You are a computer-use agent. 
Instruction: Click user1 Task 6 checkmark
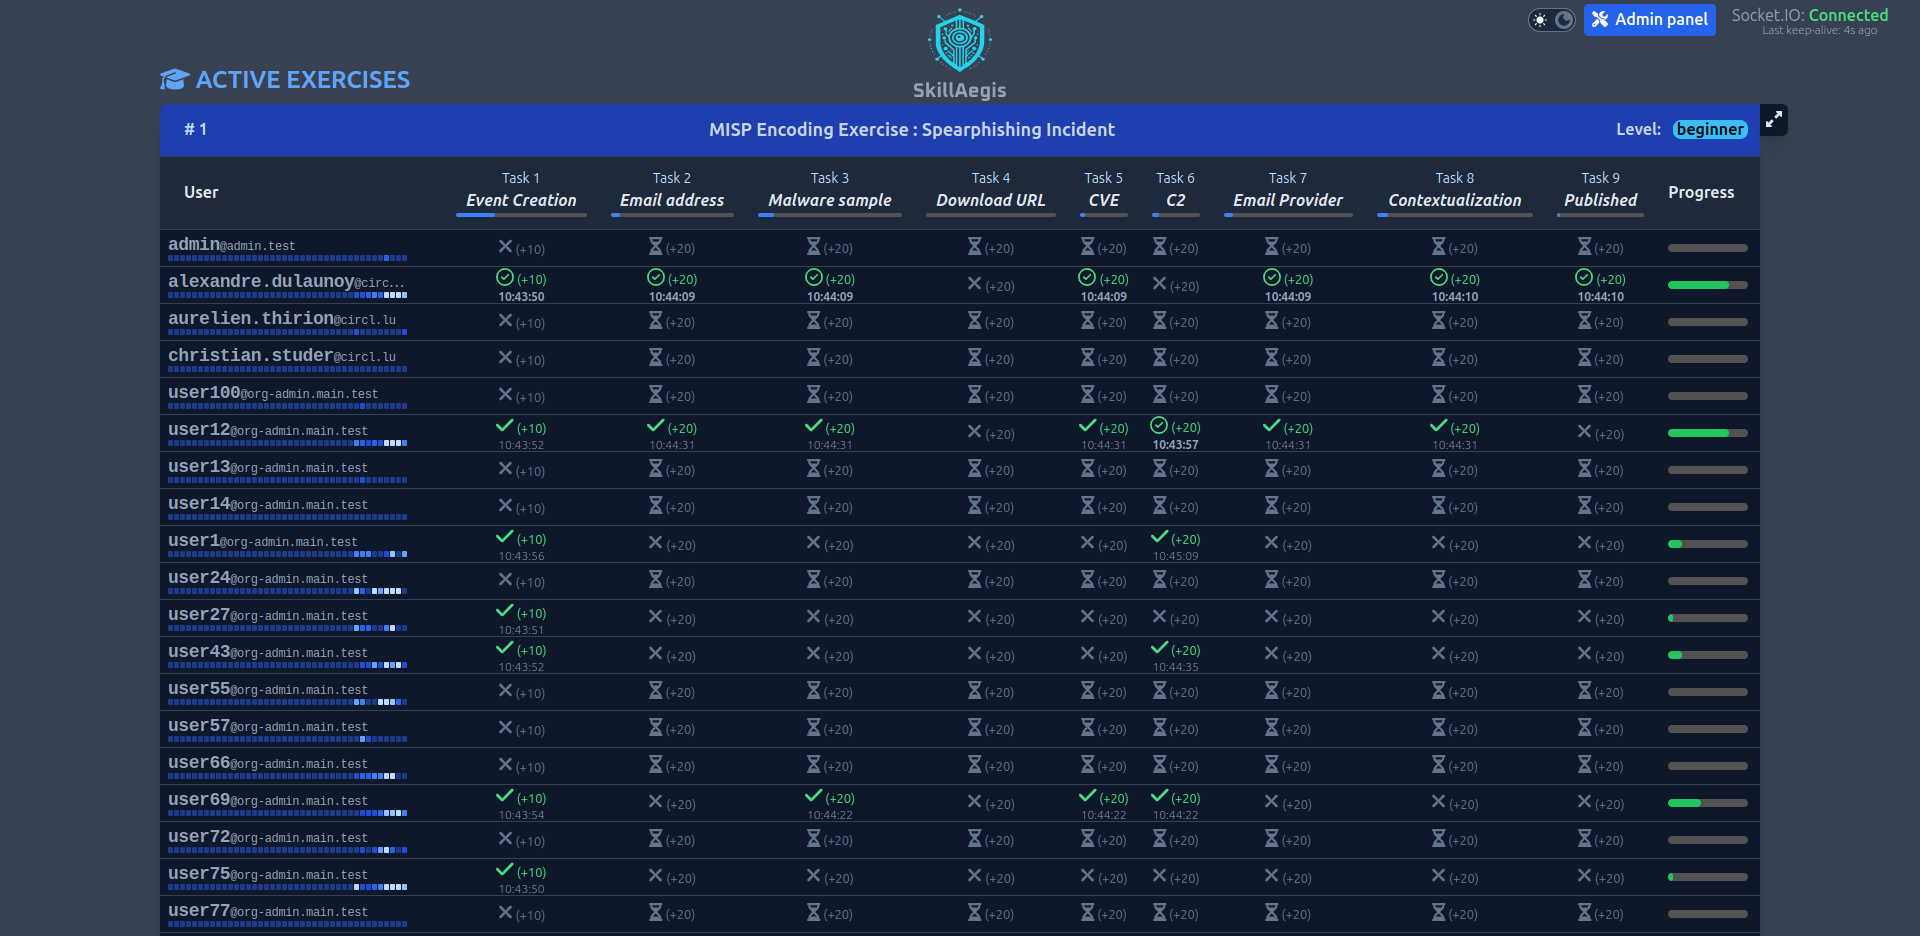[x=1160, y=537]
